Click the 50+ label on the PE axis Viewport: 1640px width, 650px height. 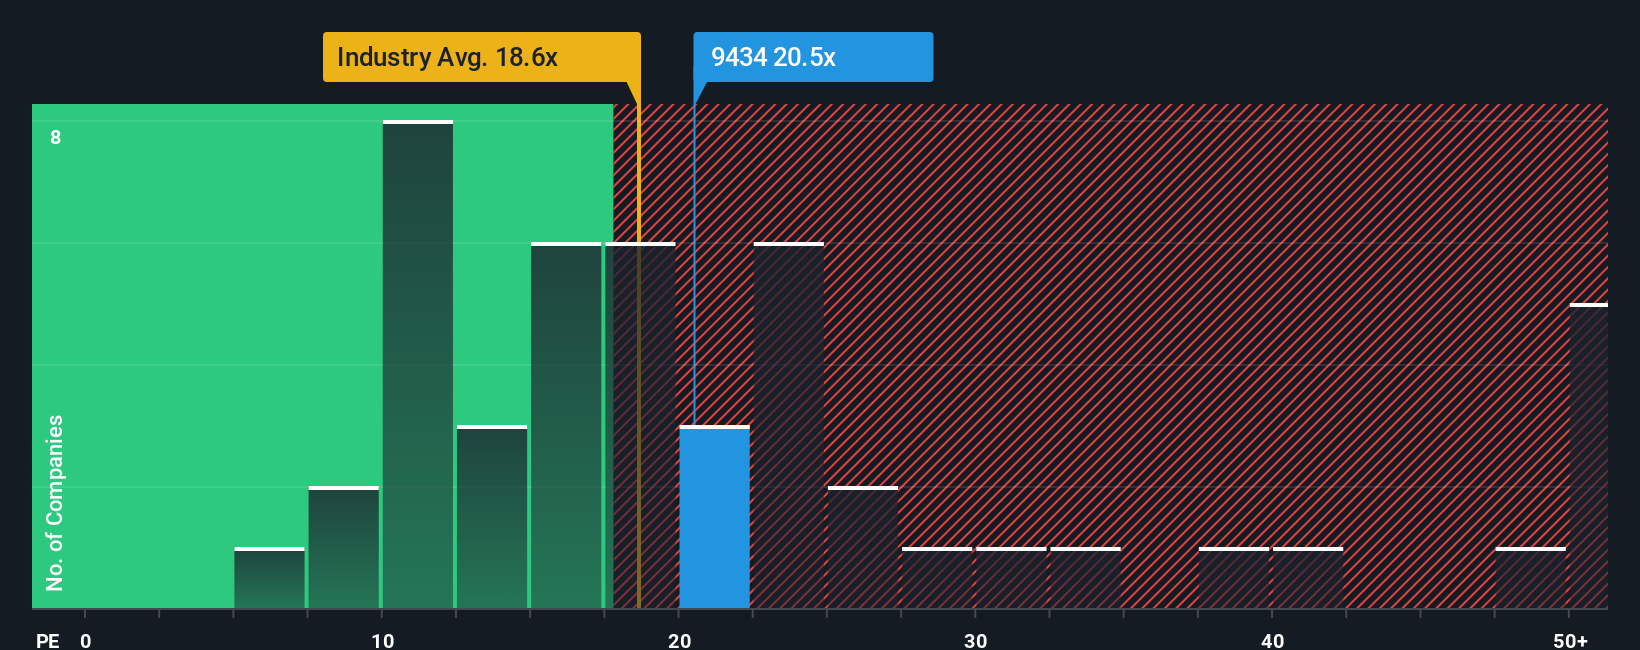coord(1570,641)
